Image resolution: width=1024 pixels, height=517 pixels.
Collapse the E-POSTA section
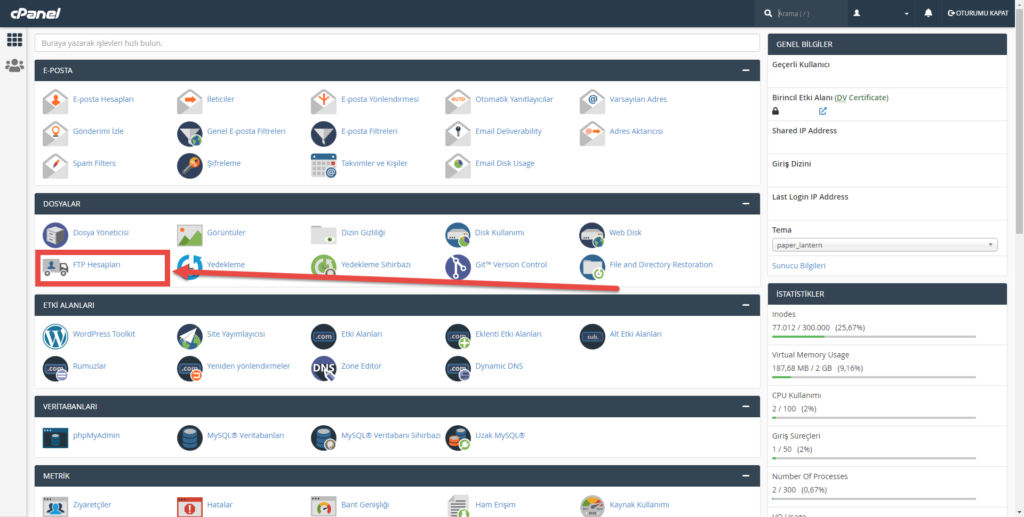click(745, 71)
